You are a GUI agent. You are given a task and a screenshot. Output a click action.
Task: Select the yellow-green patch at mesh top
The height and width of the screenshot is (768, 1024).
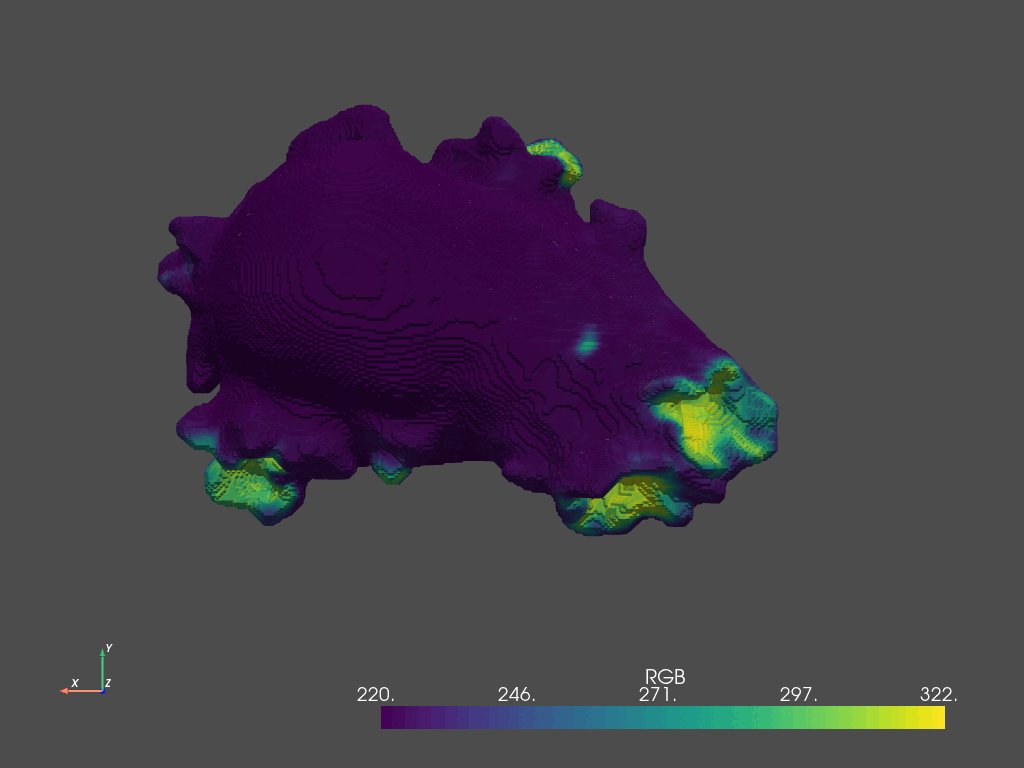click(556, 156)
